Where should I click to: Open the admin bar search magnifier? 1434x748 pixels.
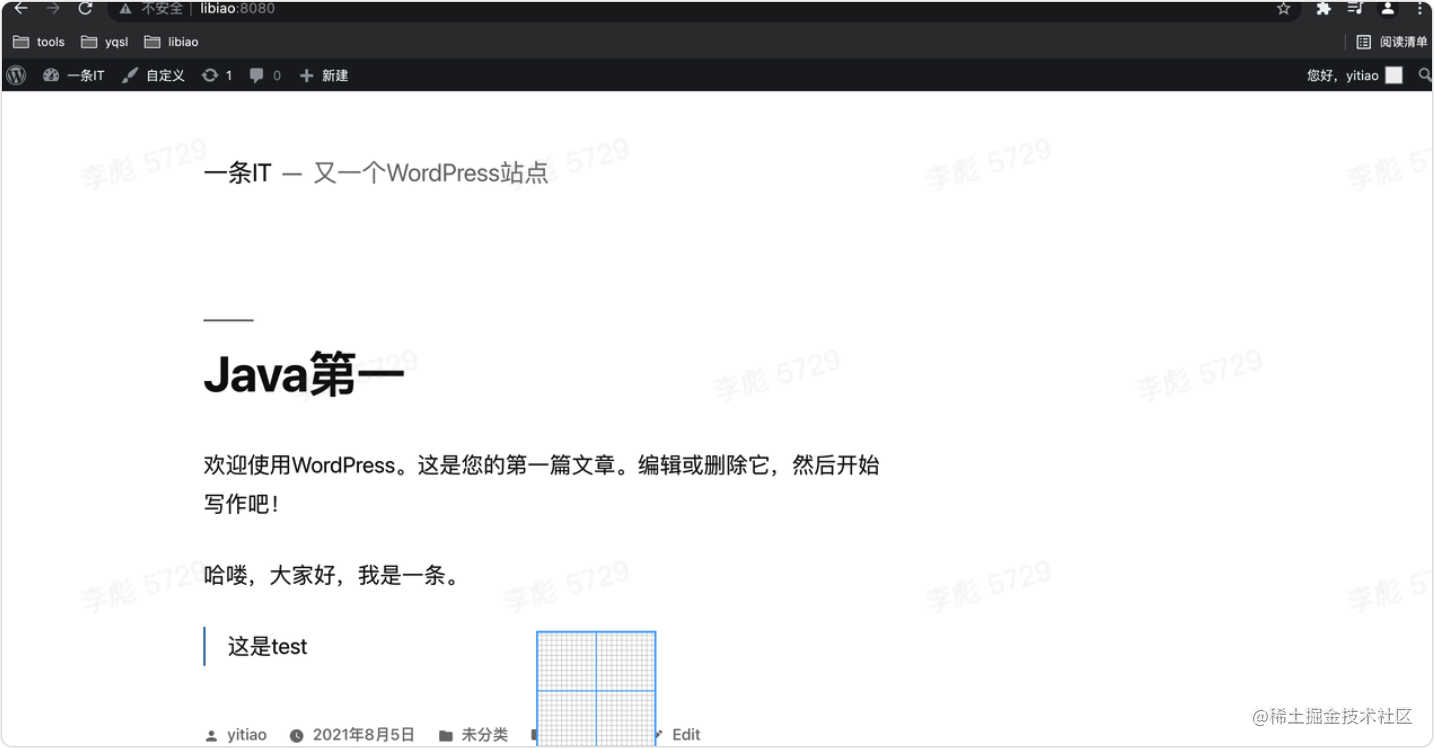[1425, 75]
